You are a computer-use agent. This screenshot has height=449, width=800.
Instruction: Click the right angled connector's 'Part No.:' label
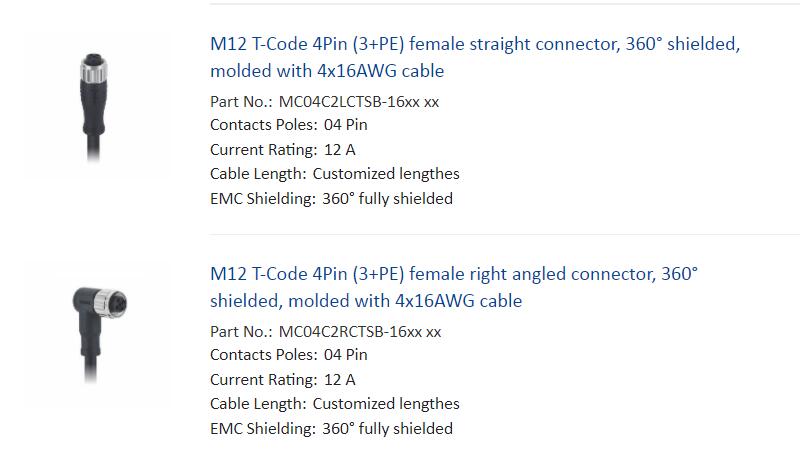pos(241,332)
